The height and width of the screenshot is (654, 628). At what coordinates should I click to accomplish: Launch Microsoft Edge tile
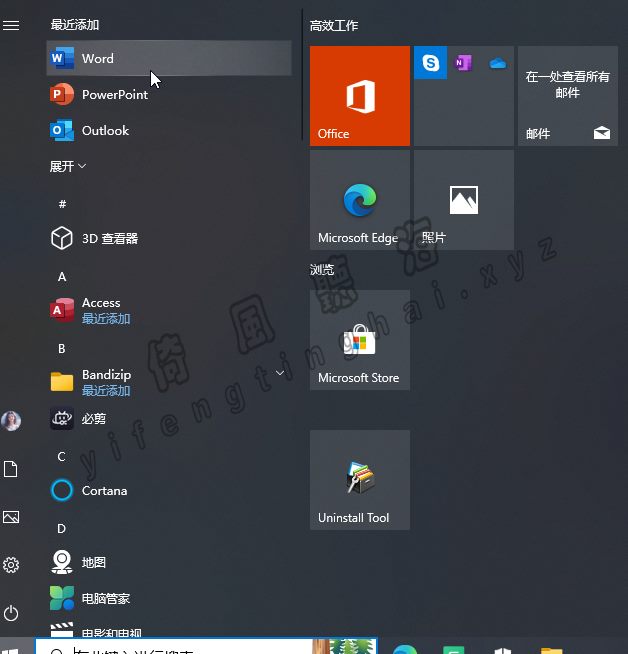359,200
